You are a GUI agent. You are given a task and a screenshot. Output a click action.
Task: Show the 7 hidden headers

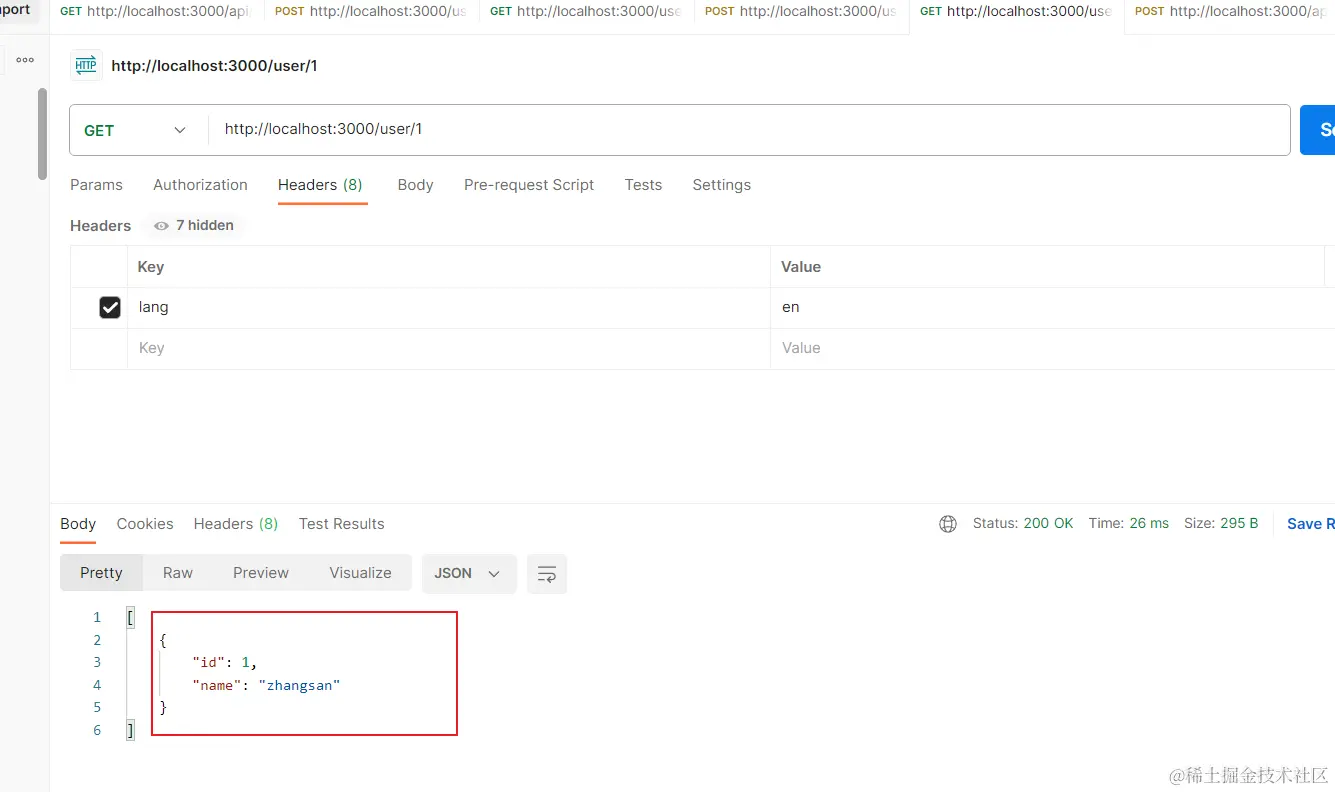point(194,226)
